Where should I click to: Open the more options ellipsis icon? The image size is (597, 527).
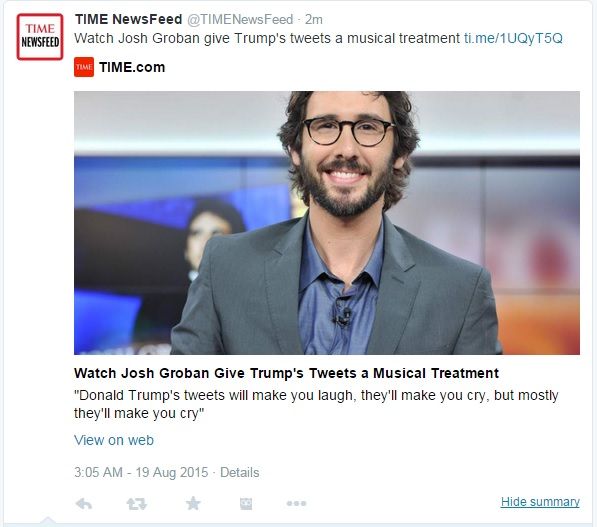pyautogui.click(x=296, y=503)
